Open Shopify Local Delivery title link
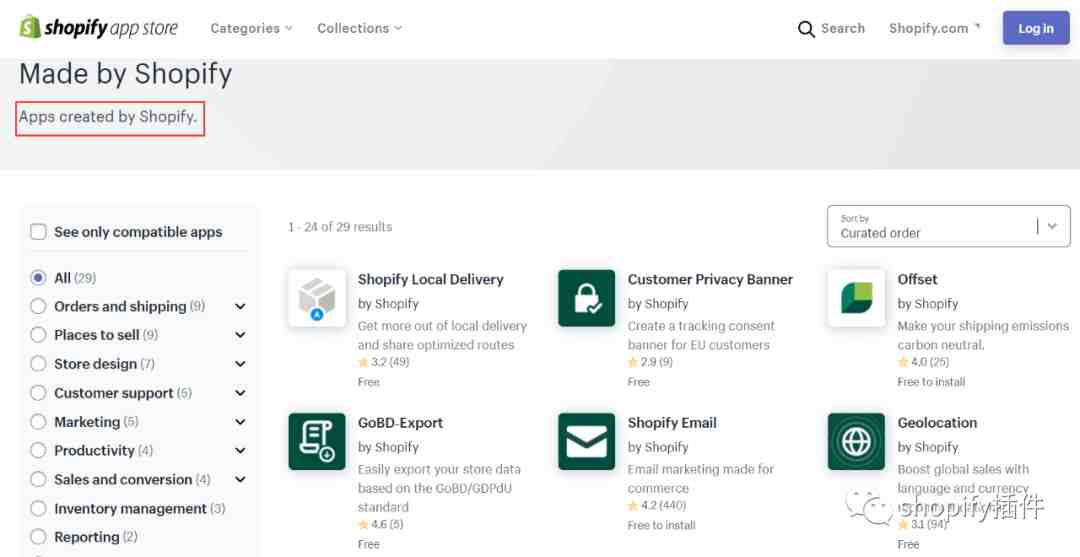1080x557 pixels. click(430, 280)
